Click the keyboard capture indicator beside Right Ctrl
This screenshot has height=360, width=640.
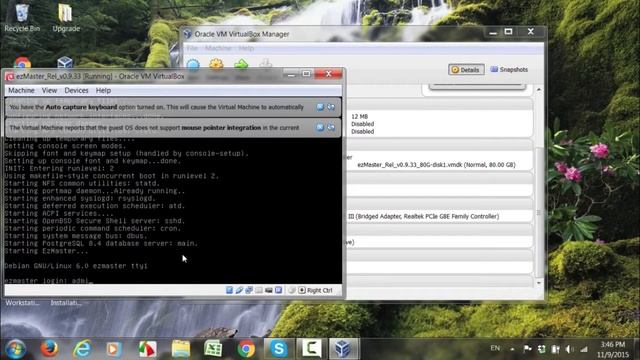point(302,290)
